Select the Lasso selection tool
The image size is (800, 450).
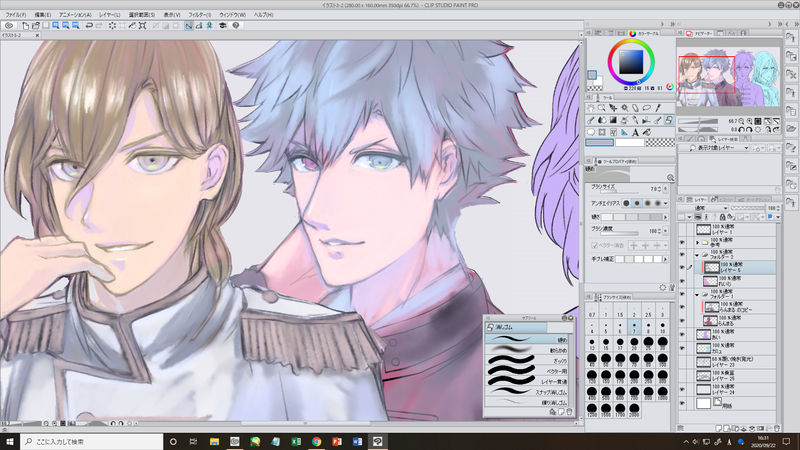click(646, 108)
